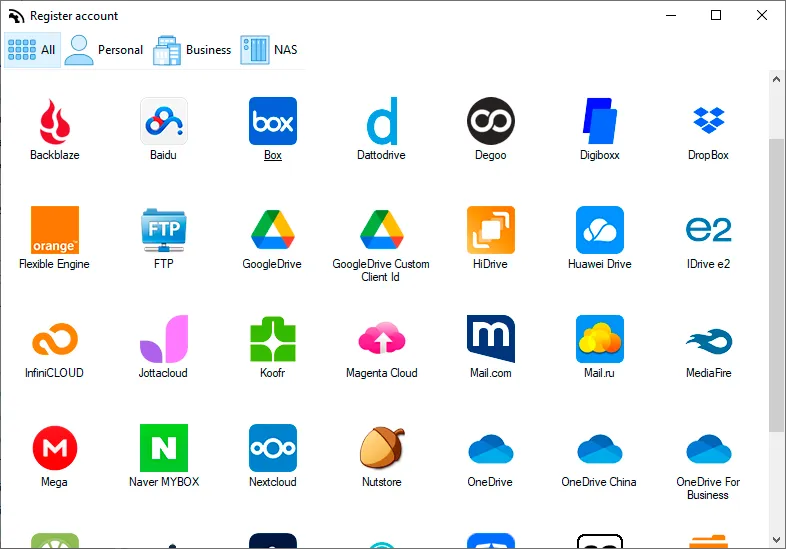
Task: Pick the Mail.com icon
Action: [x=491, y=339]
